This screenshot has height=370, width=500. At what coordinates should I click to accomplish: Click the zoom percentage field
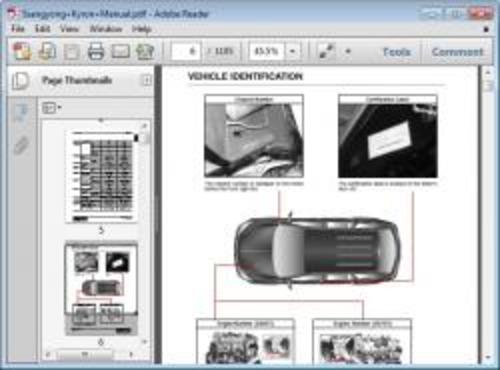pos(267,51)
